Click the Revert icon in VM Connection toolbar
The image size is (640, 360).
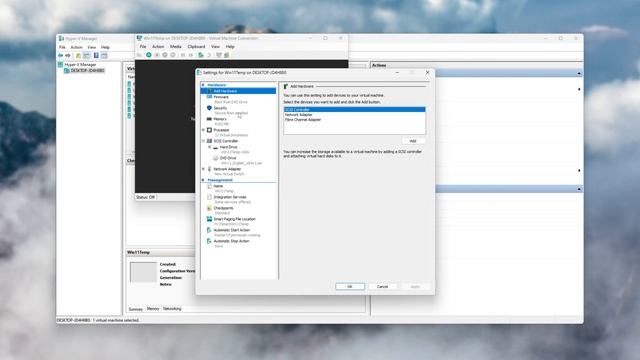tap(209, 55)
